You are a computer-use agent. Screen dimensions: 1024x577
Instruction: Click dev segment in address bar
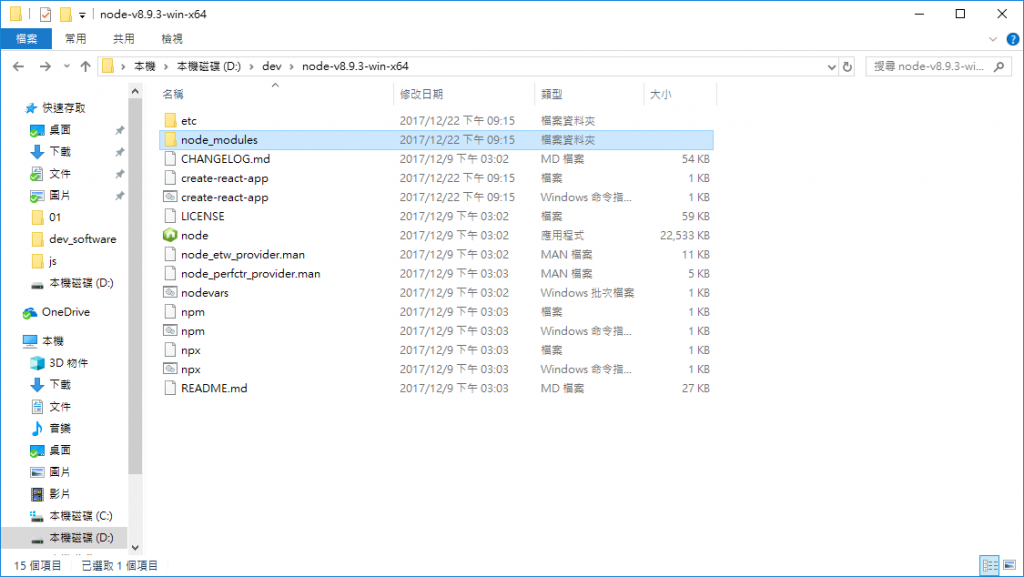click(272, 66)
